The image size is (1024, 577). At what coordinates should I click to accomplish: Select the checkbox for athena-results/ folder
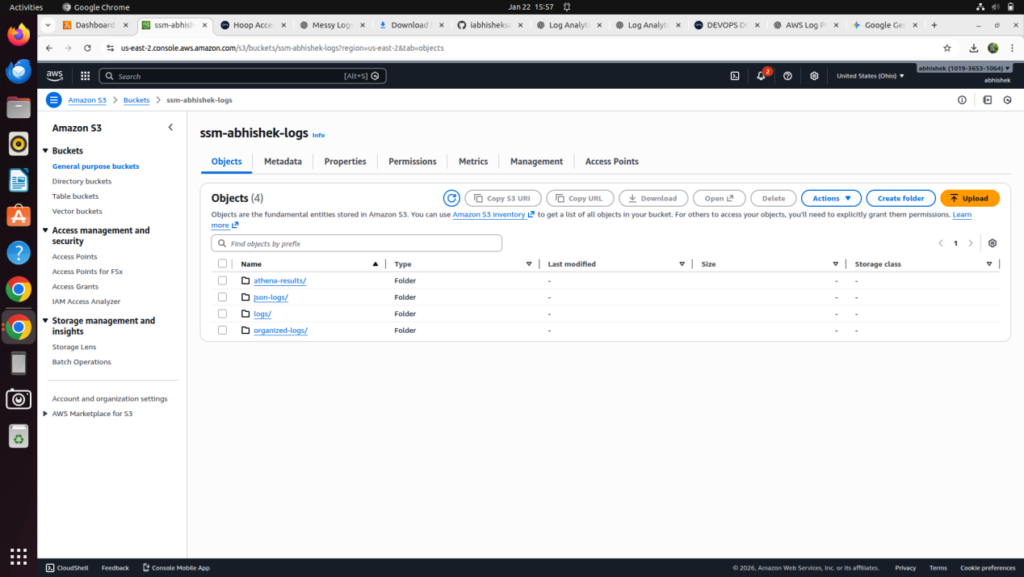[x=222, y=280]
